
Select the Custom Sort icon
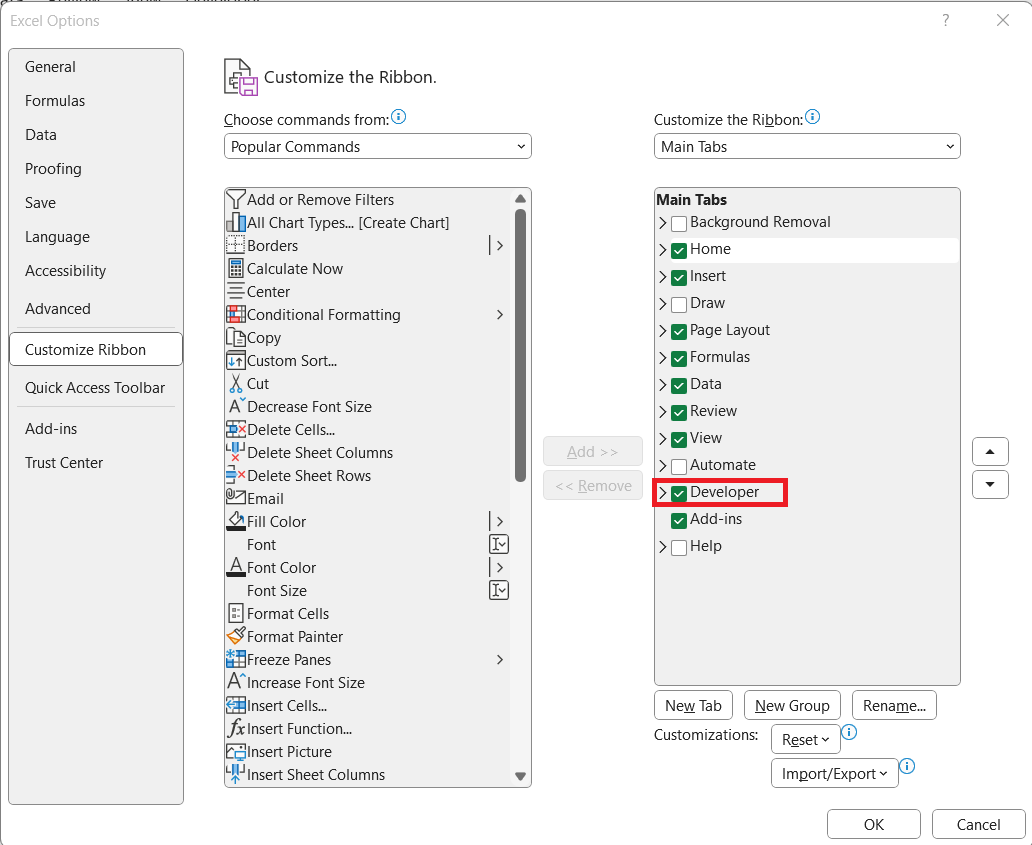[236, 361]
